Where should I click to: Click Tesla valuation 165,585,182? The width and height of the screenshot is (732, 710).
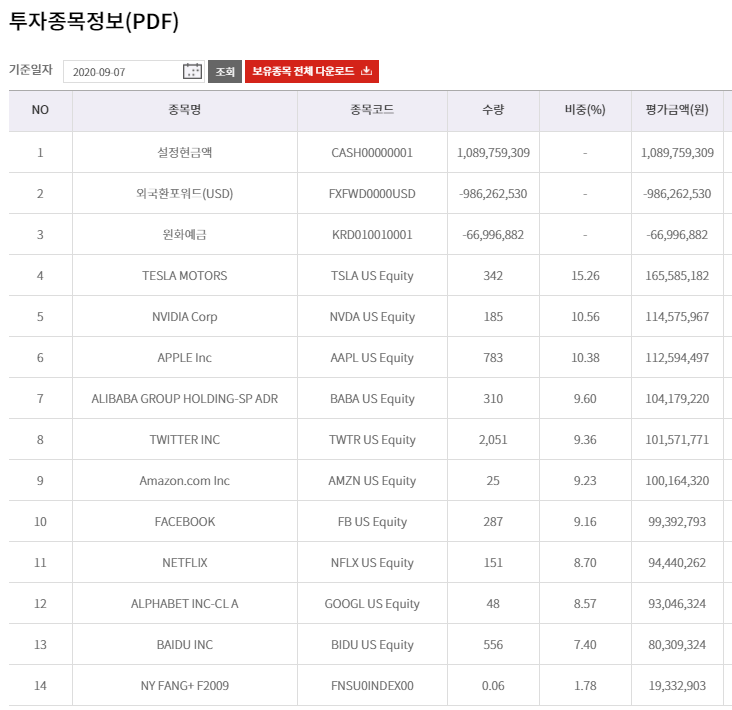tap(677, 276)
